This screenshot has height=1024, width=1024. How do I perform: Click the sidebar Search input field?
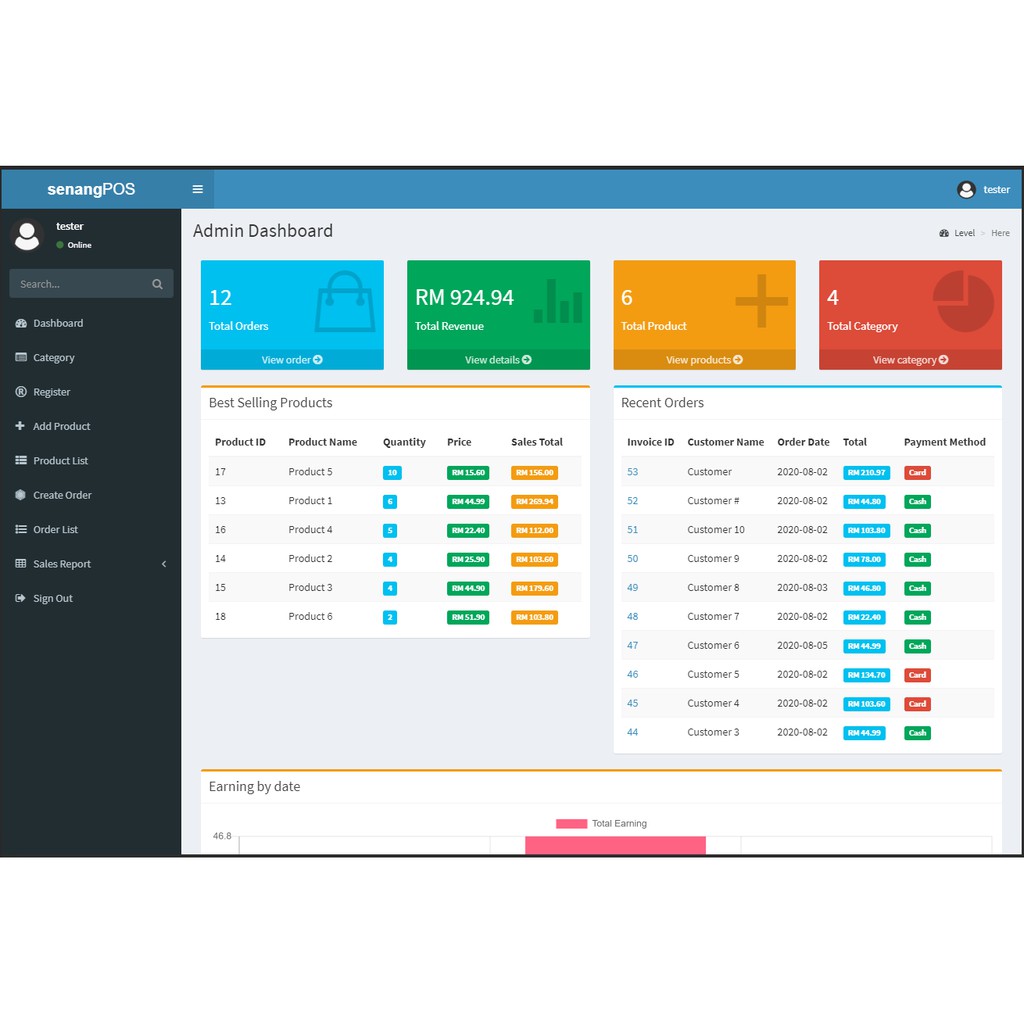[x=80, y=284]
